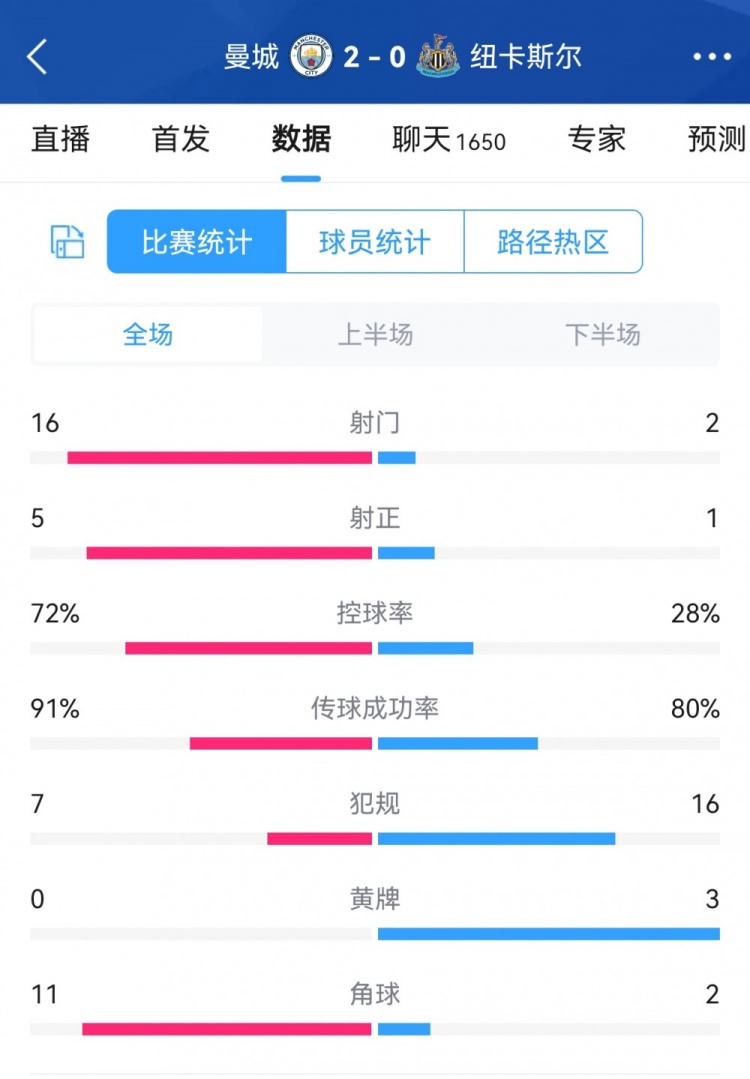This screenshot has height=1079, width=750.
Task: Switch to 球员统计 player stats
Action: (375, 242)
